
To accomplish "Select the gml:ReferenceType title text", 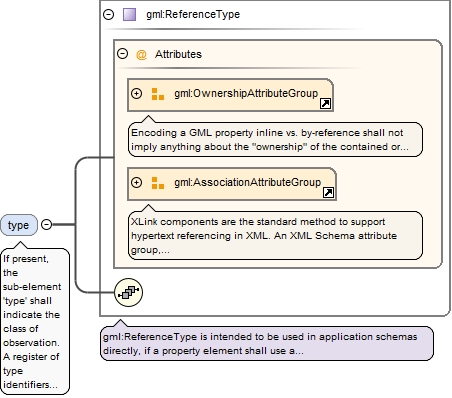I will click(193, 14).
